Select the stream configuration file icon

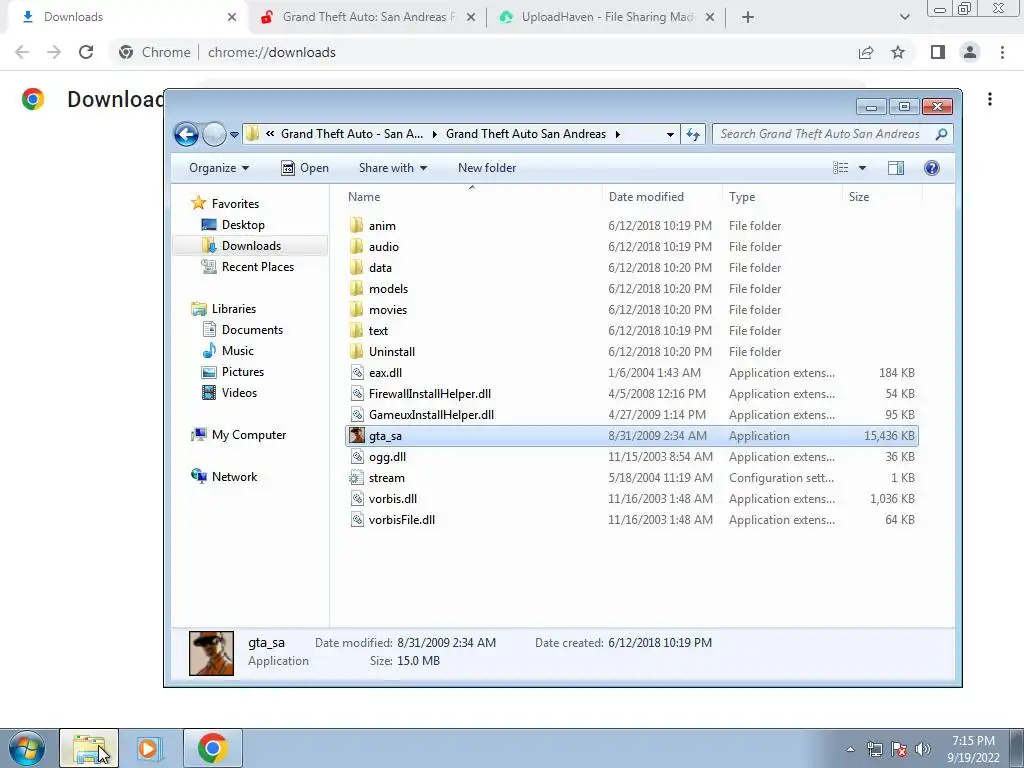[x=357, y=477]
